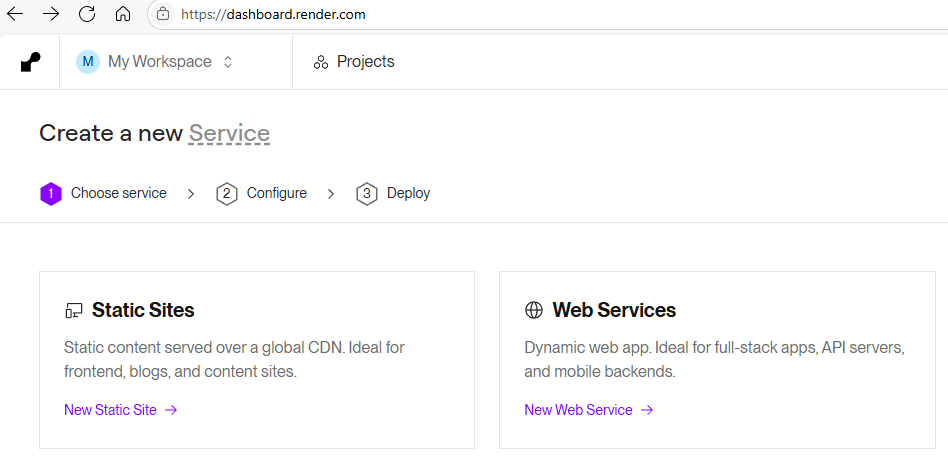
Task: Click the Web Services card heading
Action: coord(614,310)
